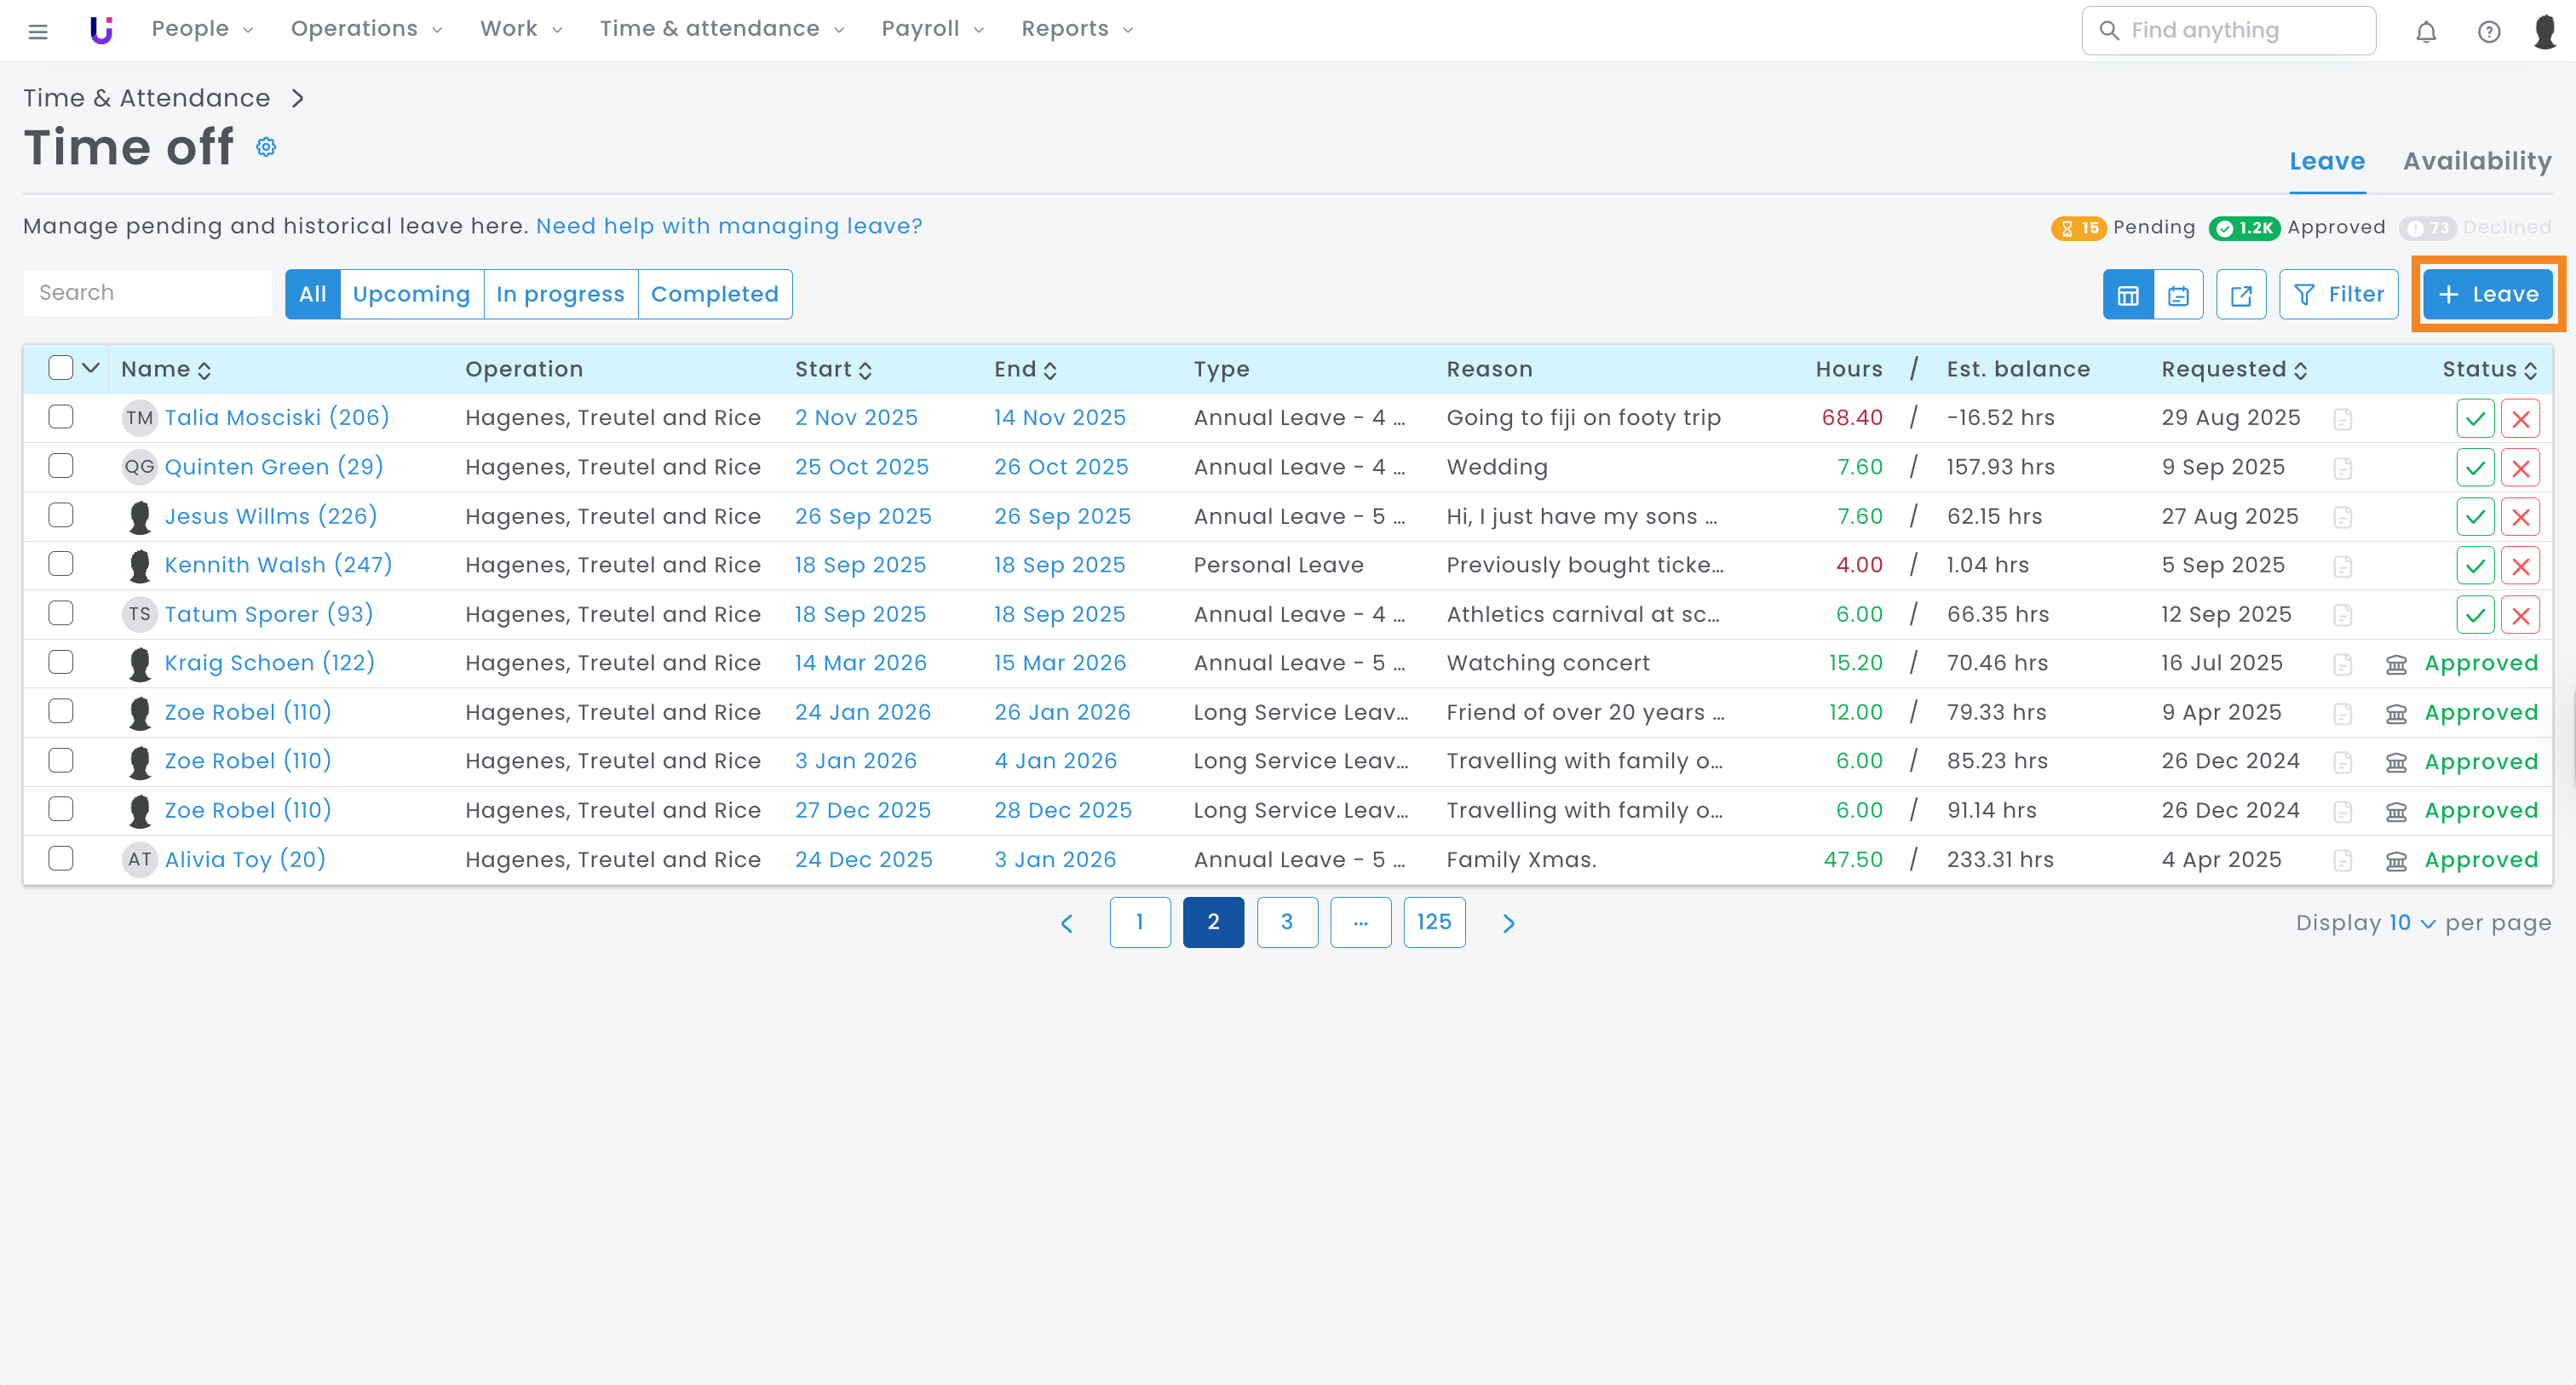Toggle the select-all header checkbox
2576x1385 pixels.
[61, 368]
